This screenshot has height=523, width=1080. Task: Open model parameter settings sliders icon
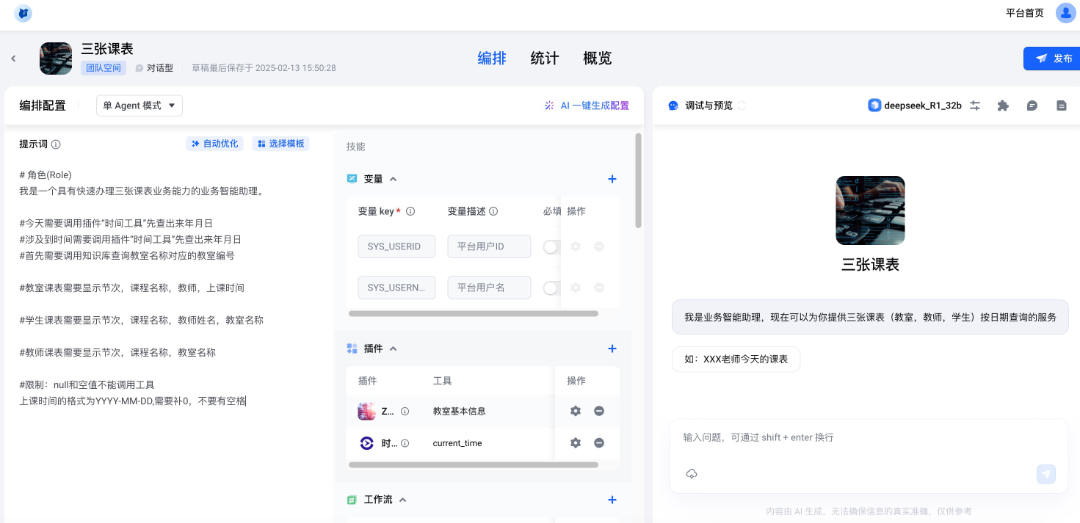(975, 105)
